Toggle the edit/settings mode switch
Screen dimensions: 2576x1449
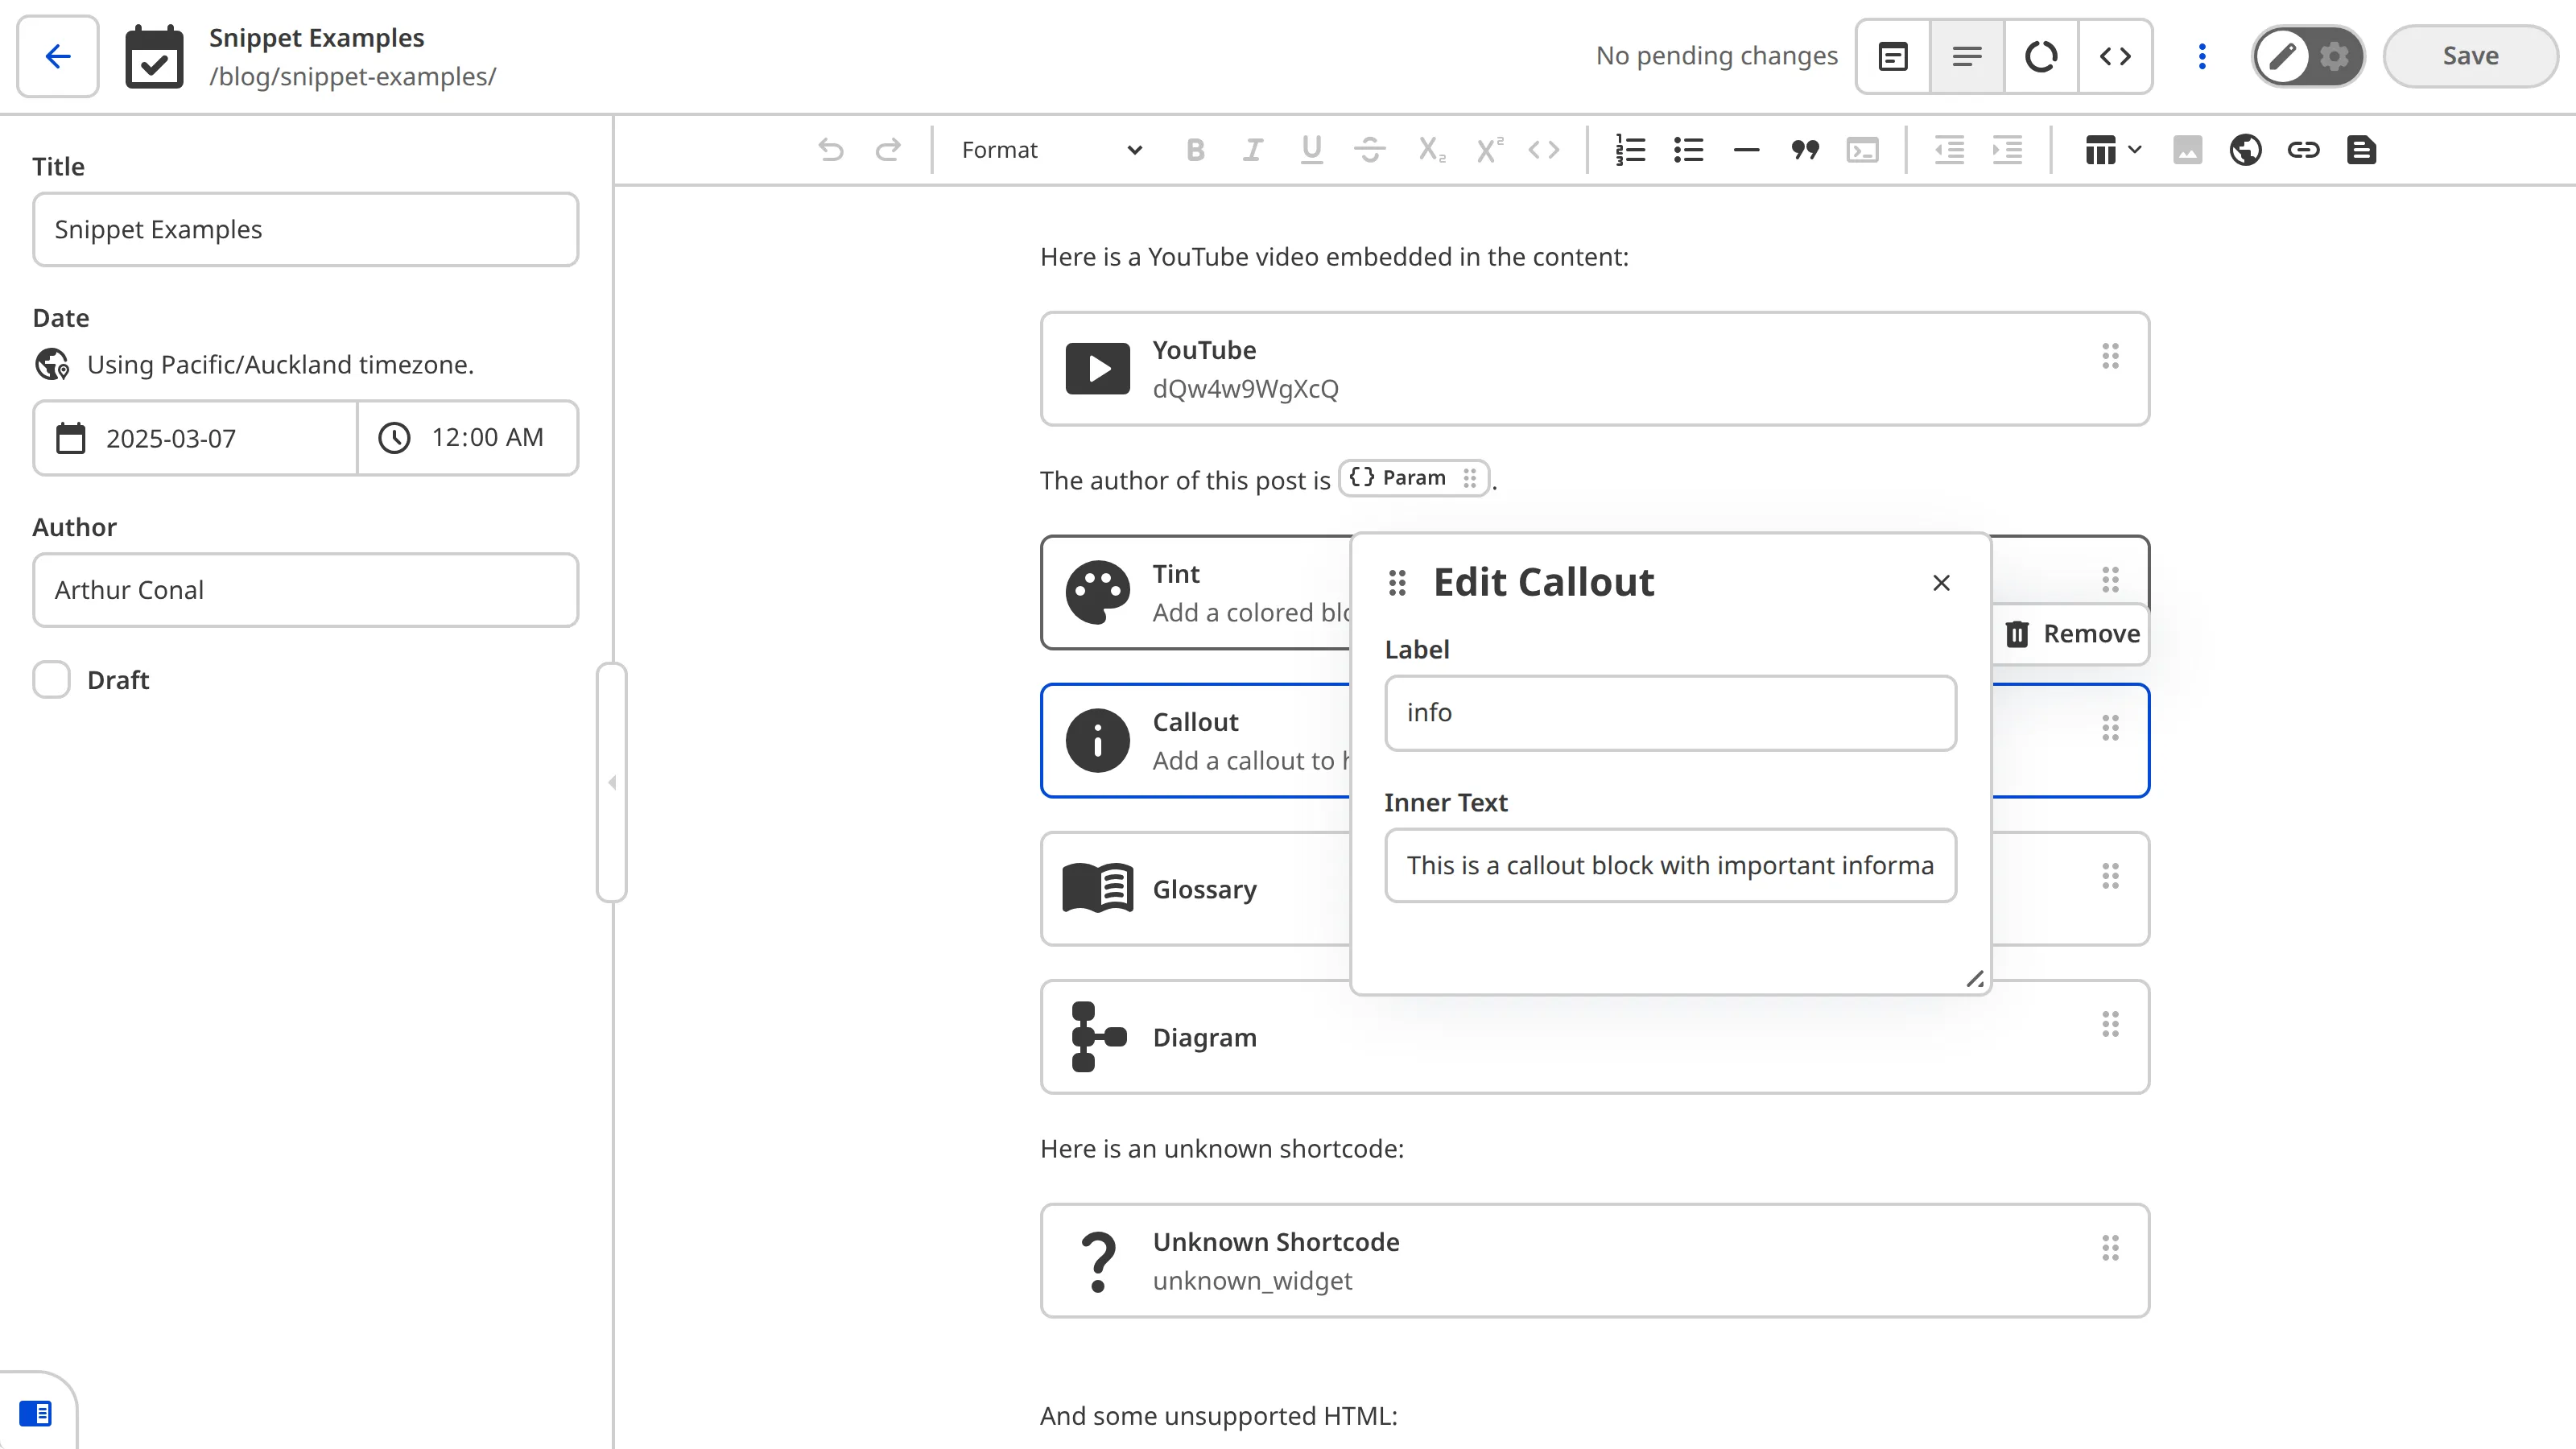2307,56
